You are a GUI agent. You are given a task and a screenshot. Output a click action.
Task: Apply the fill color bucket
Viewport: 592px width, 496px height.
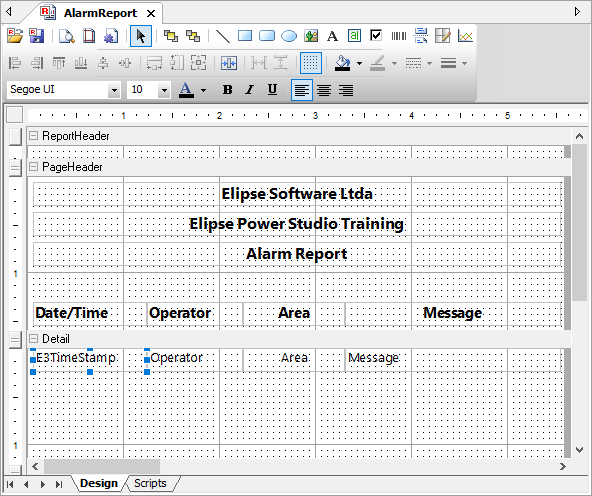click(x=343, y=63)
